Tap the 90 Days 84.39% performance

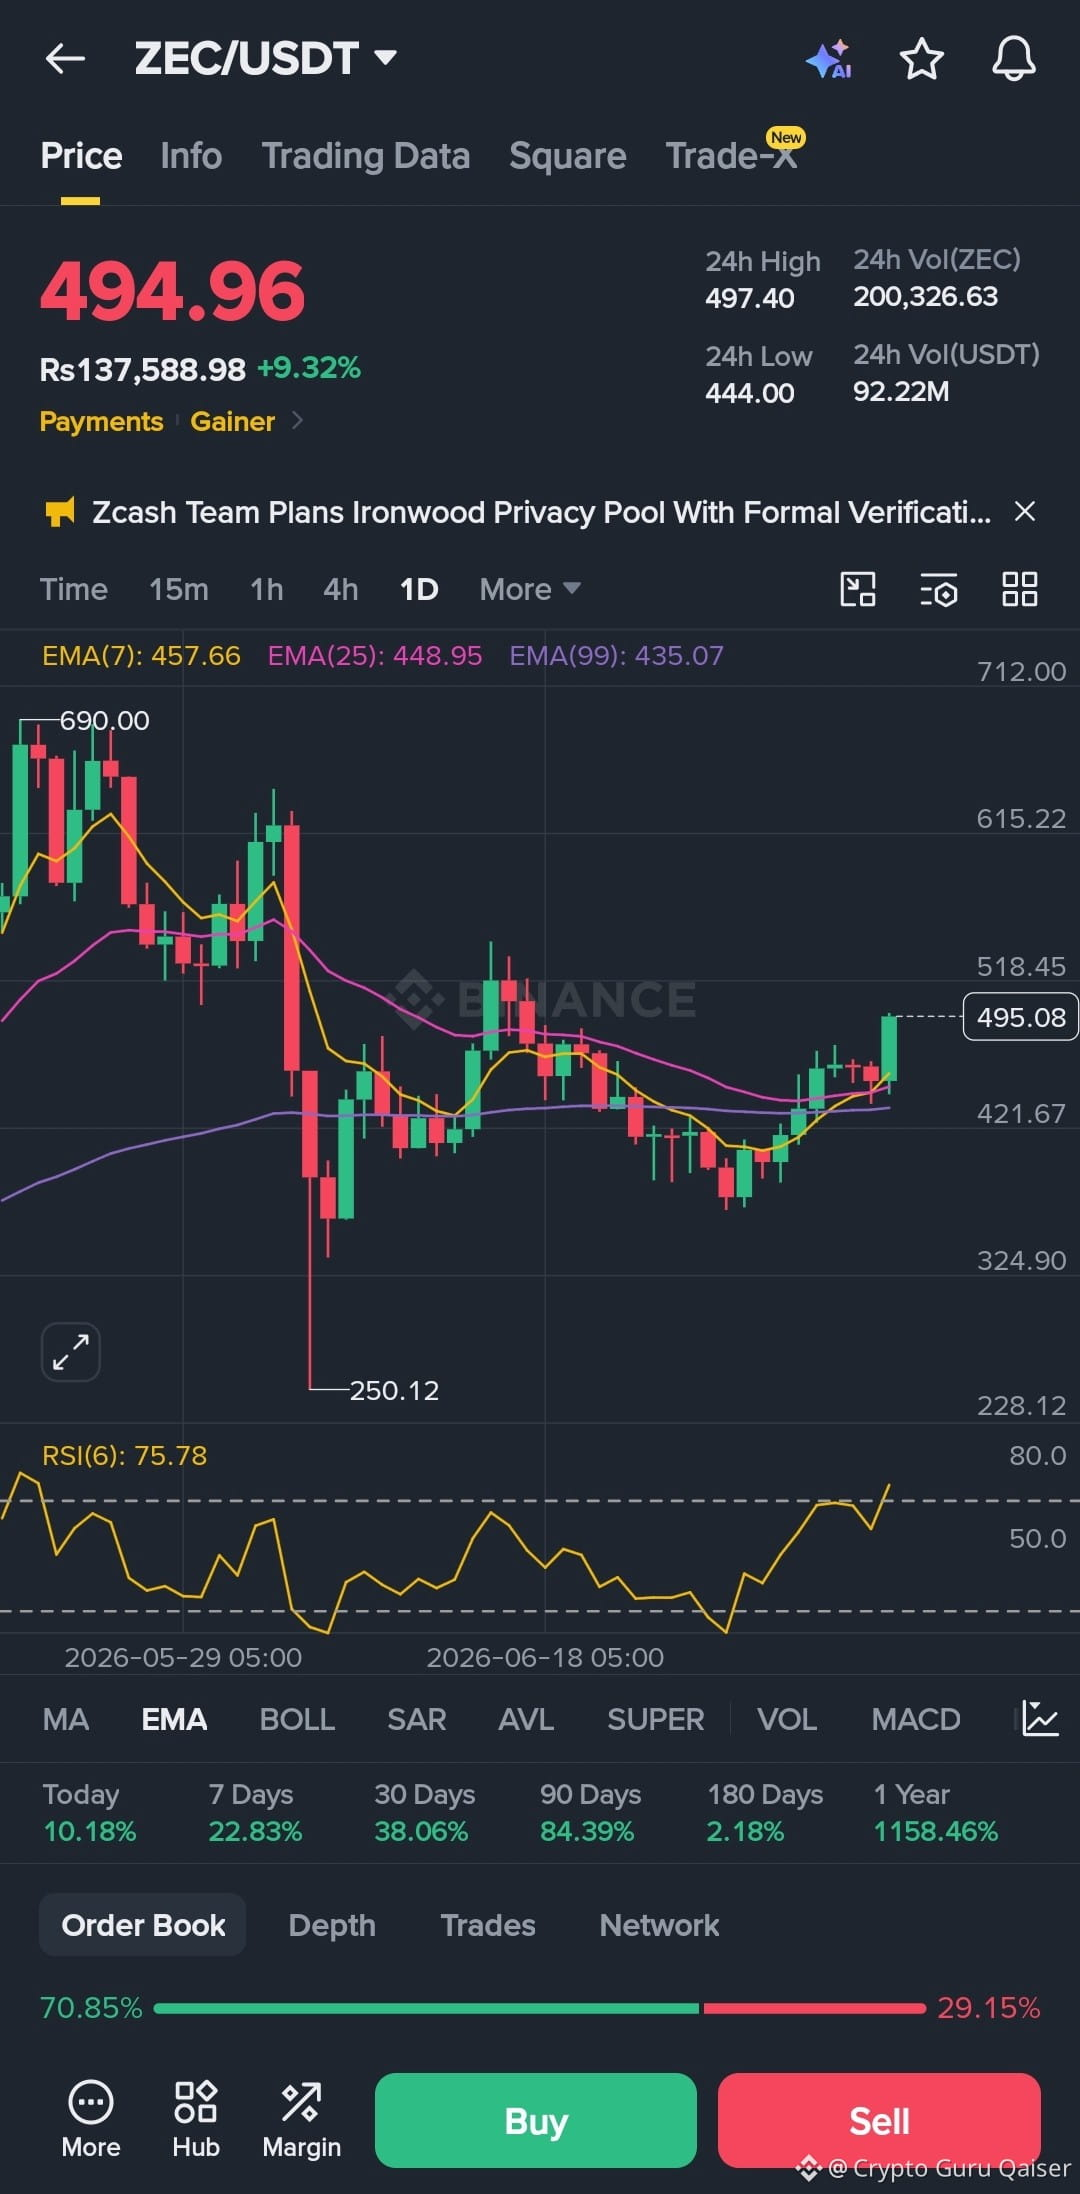pos(590,1813)
